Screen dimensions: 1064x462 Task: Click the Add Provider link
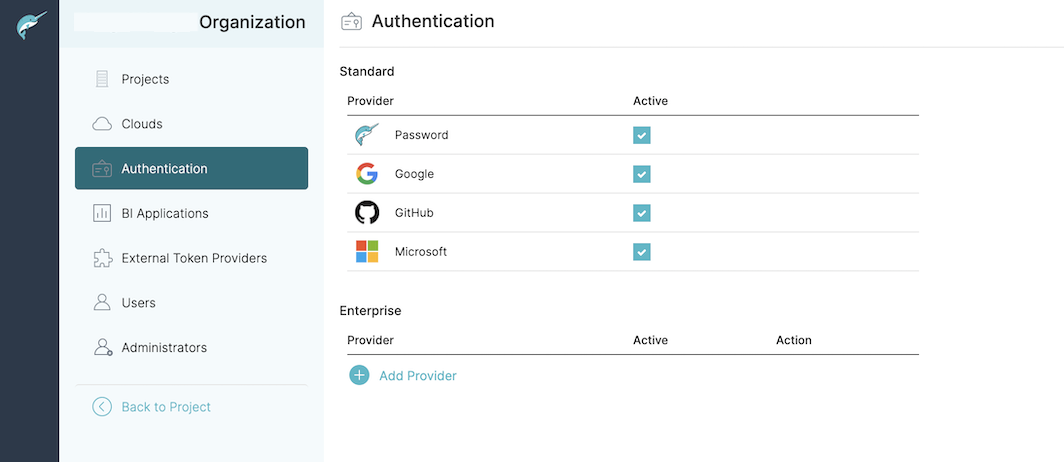[x=418, y=376]
